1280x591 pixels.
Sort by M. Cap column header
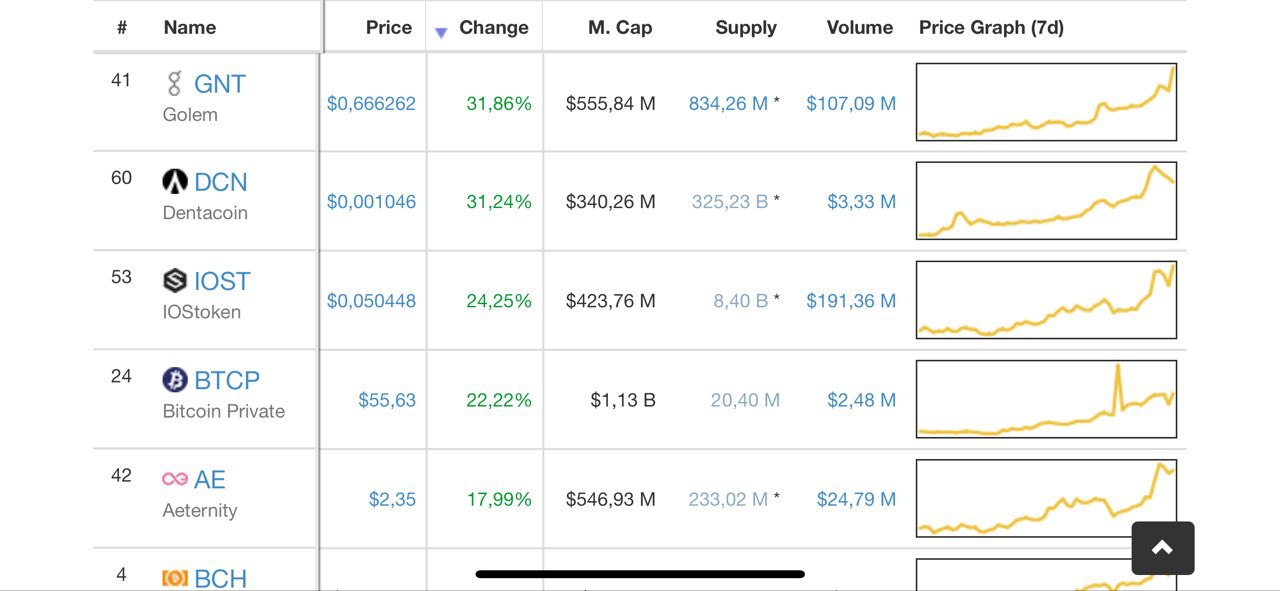coord(620,28)
